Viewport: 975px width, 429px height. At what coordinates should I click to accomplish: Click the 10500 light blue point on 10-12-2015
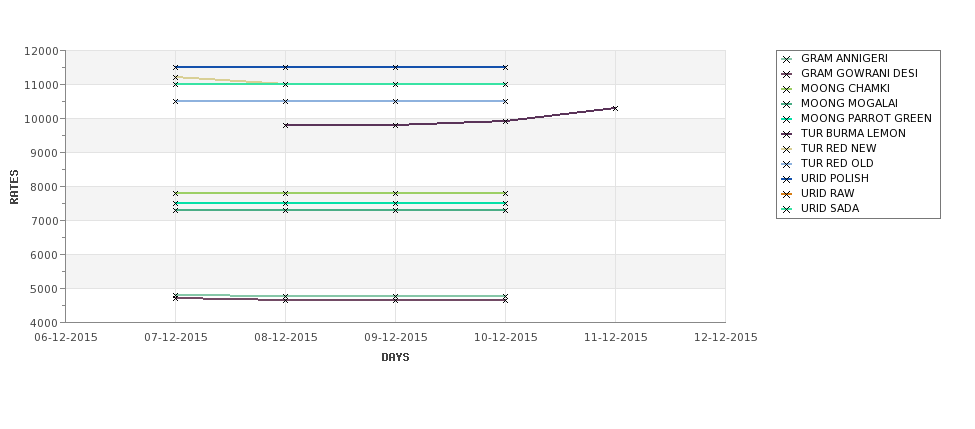(x=505, y=101)
